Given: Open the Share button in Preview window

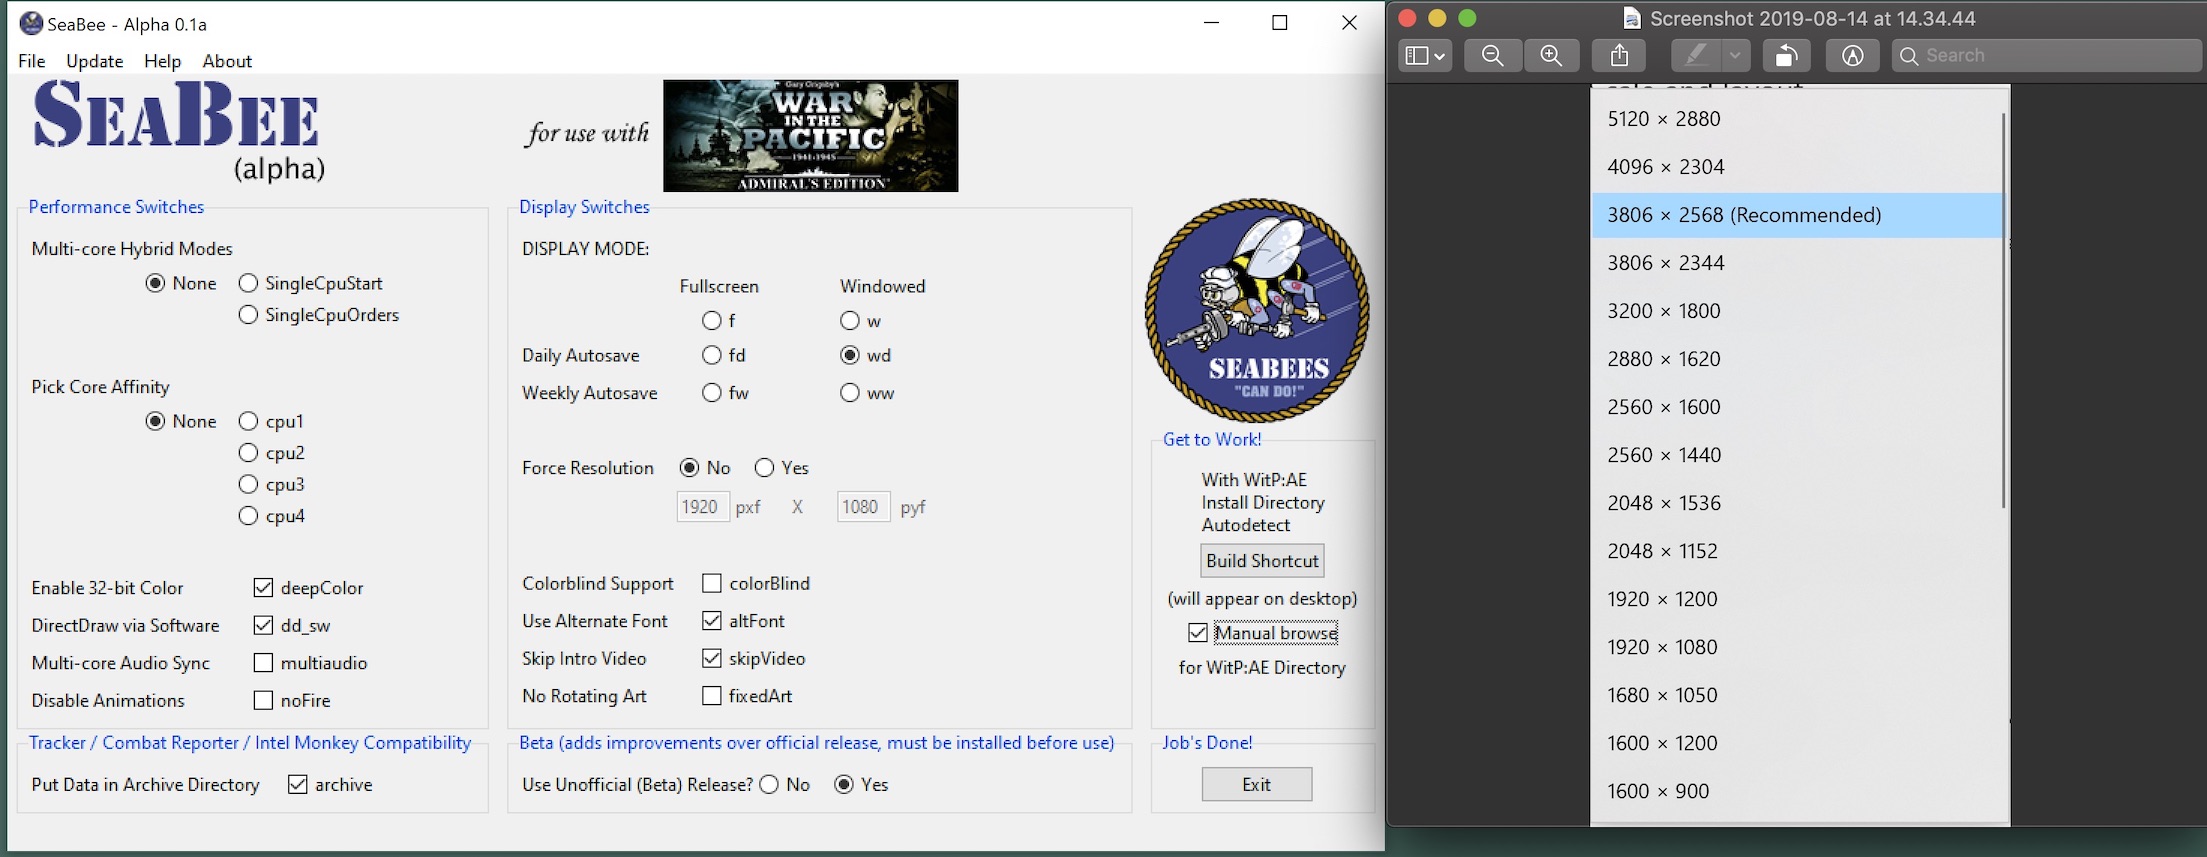Looking at the screenshot, I should coord(1619,56).
